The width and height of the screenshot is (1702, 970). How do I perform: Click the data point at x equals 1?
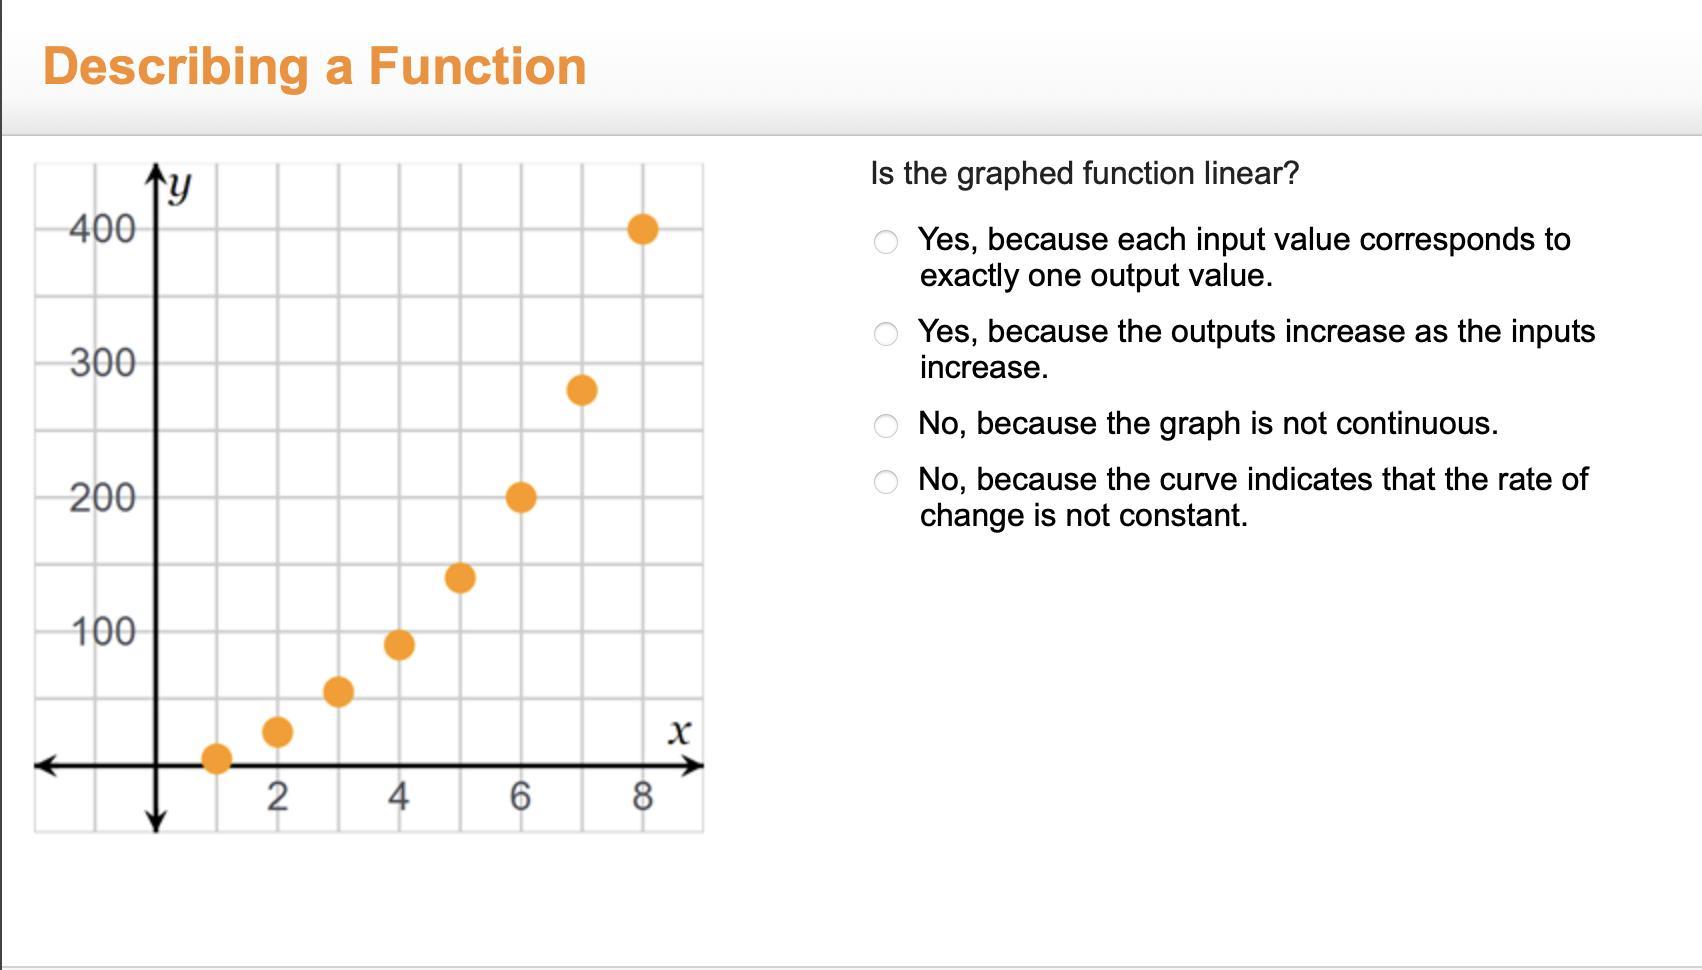click(x=216, y=759)
